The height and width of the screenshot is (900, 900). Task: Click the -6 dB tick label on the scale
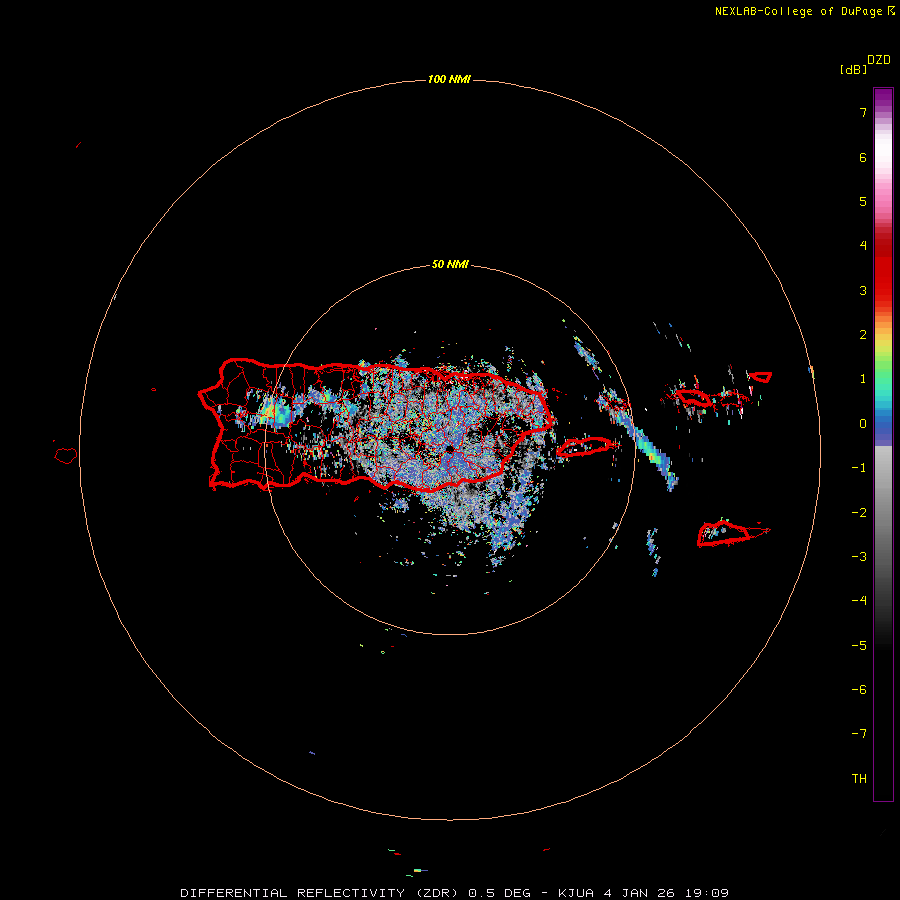[x=859, y=689]
